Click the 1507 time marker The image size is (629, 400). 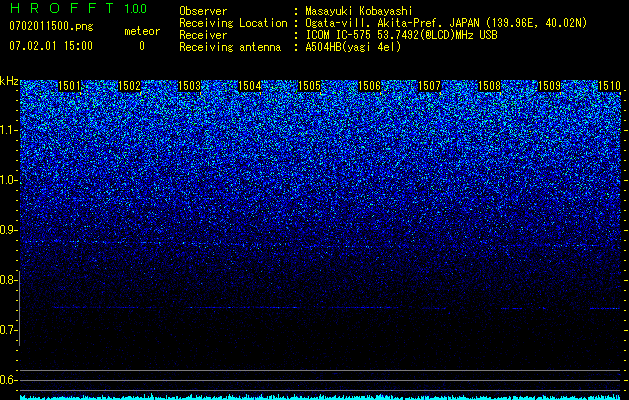429,86
